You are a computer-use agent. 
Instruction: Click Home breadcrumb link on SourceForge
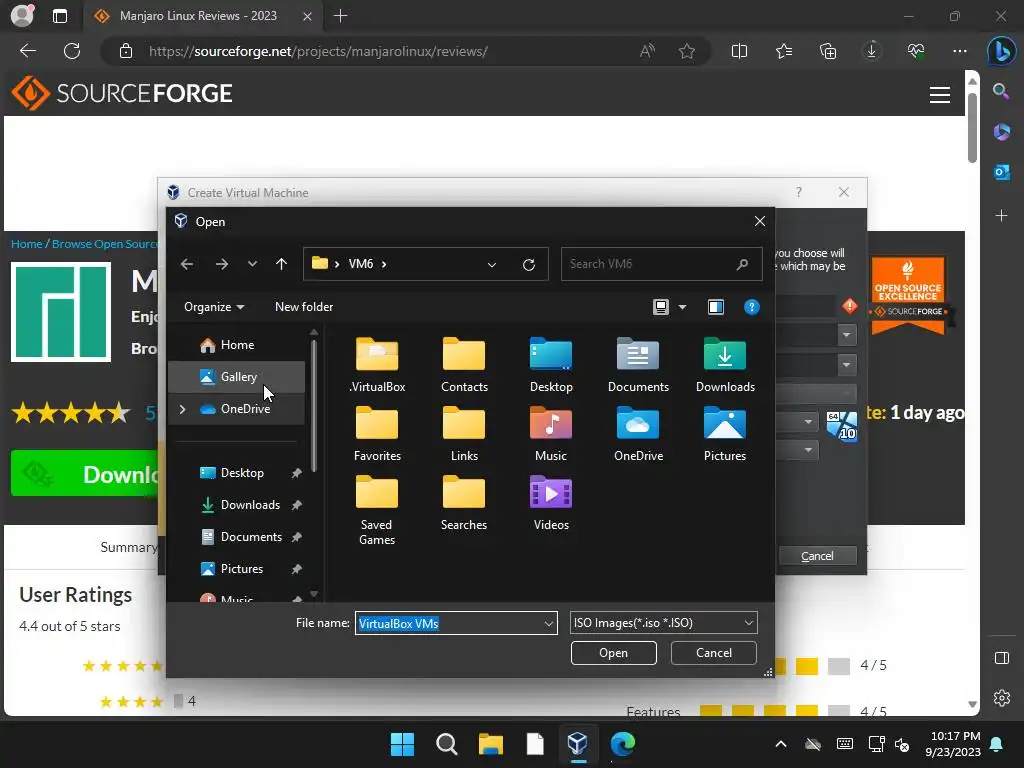(x=27, y=244)
